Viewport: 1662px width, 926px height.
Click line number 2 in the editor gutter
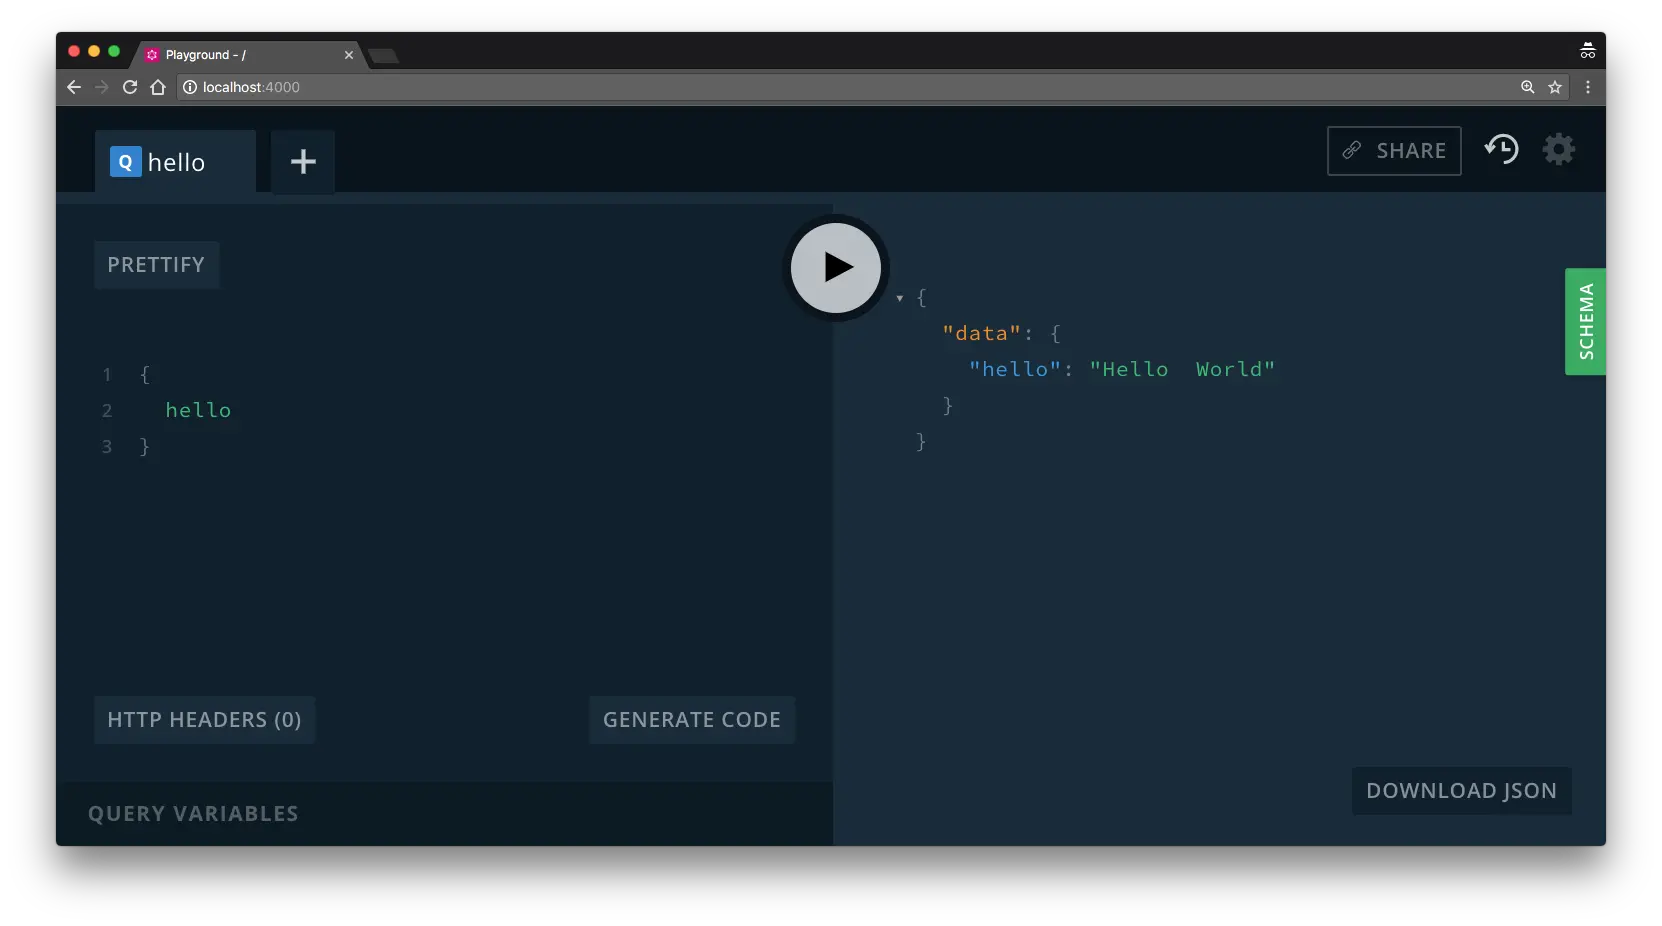[107, 411]
